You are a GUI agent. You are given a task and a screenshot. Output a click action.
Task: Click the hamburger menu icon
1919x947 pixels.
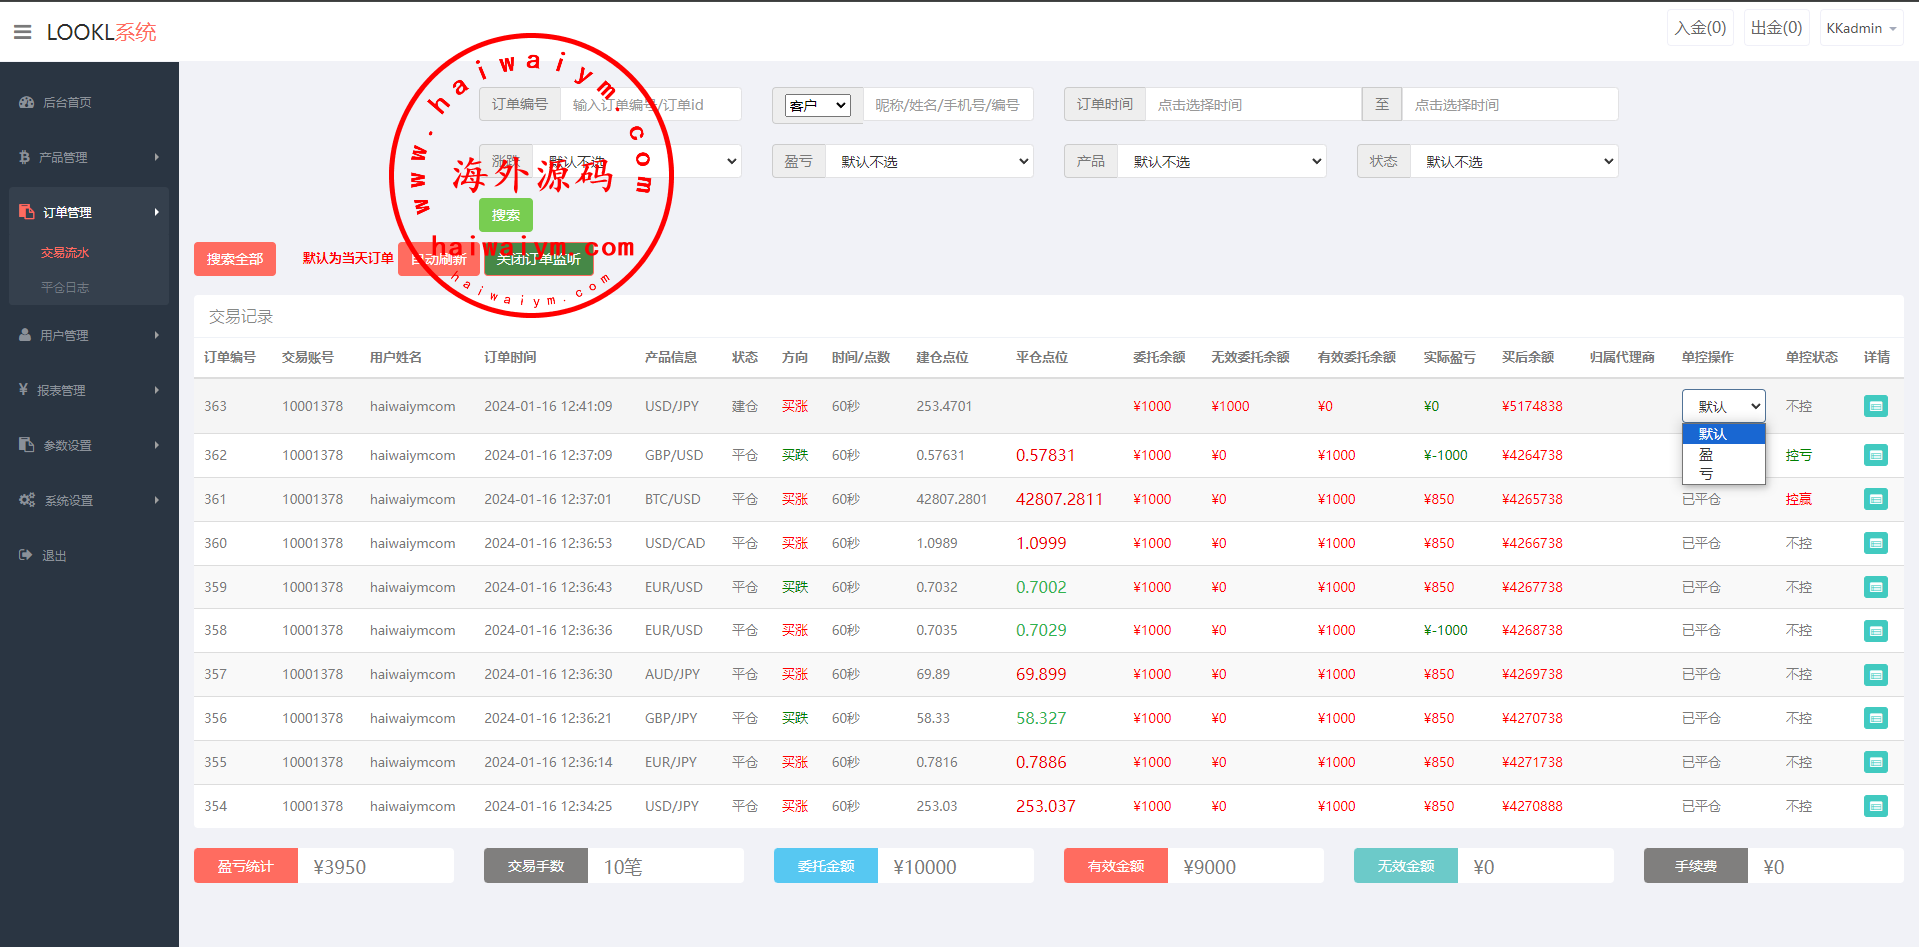pos(22,32)
